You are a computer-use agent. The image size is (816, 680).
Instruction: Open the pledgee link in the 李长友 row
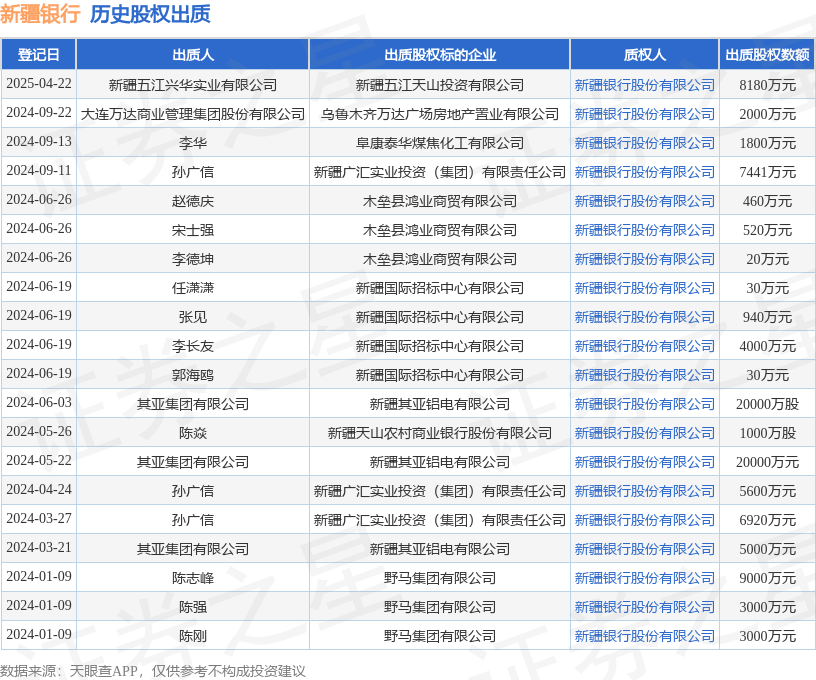click(x=644, y=346)
